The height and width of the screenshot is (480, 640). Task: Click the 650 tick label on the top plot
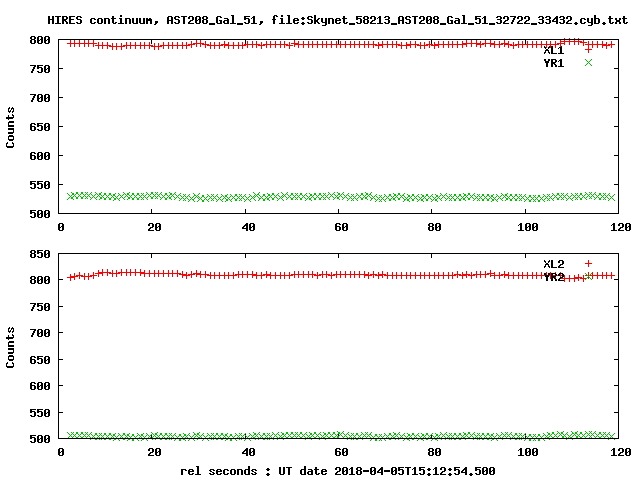pos(40,127)
